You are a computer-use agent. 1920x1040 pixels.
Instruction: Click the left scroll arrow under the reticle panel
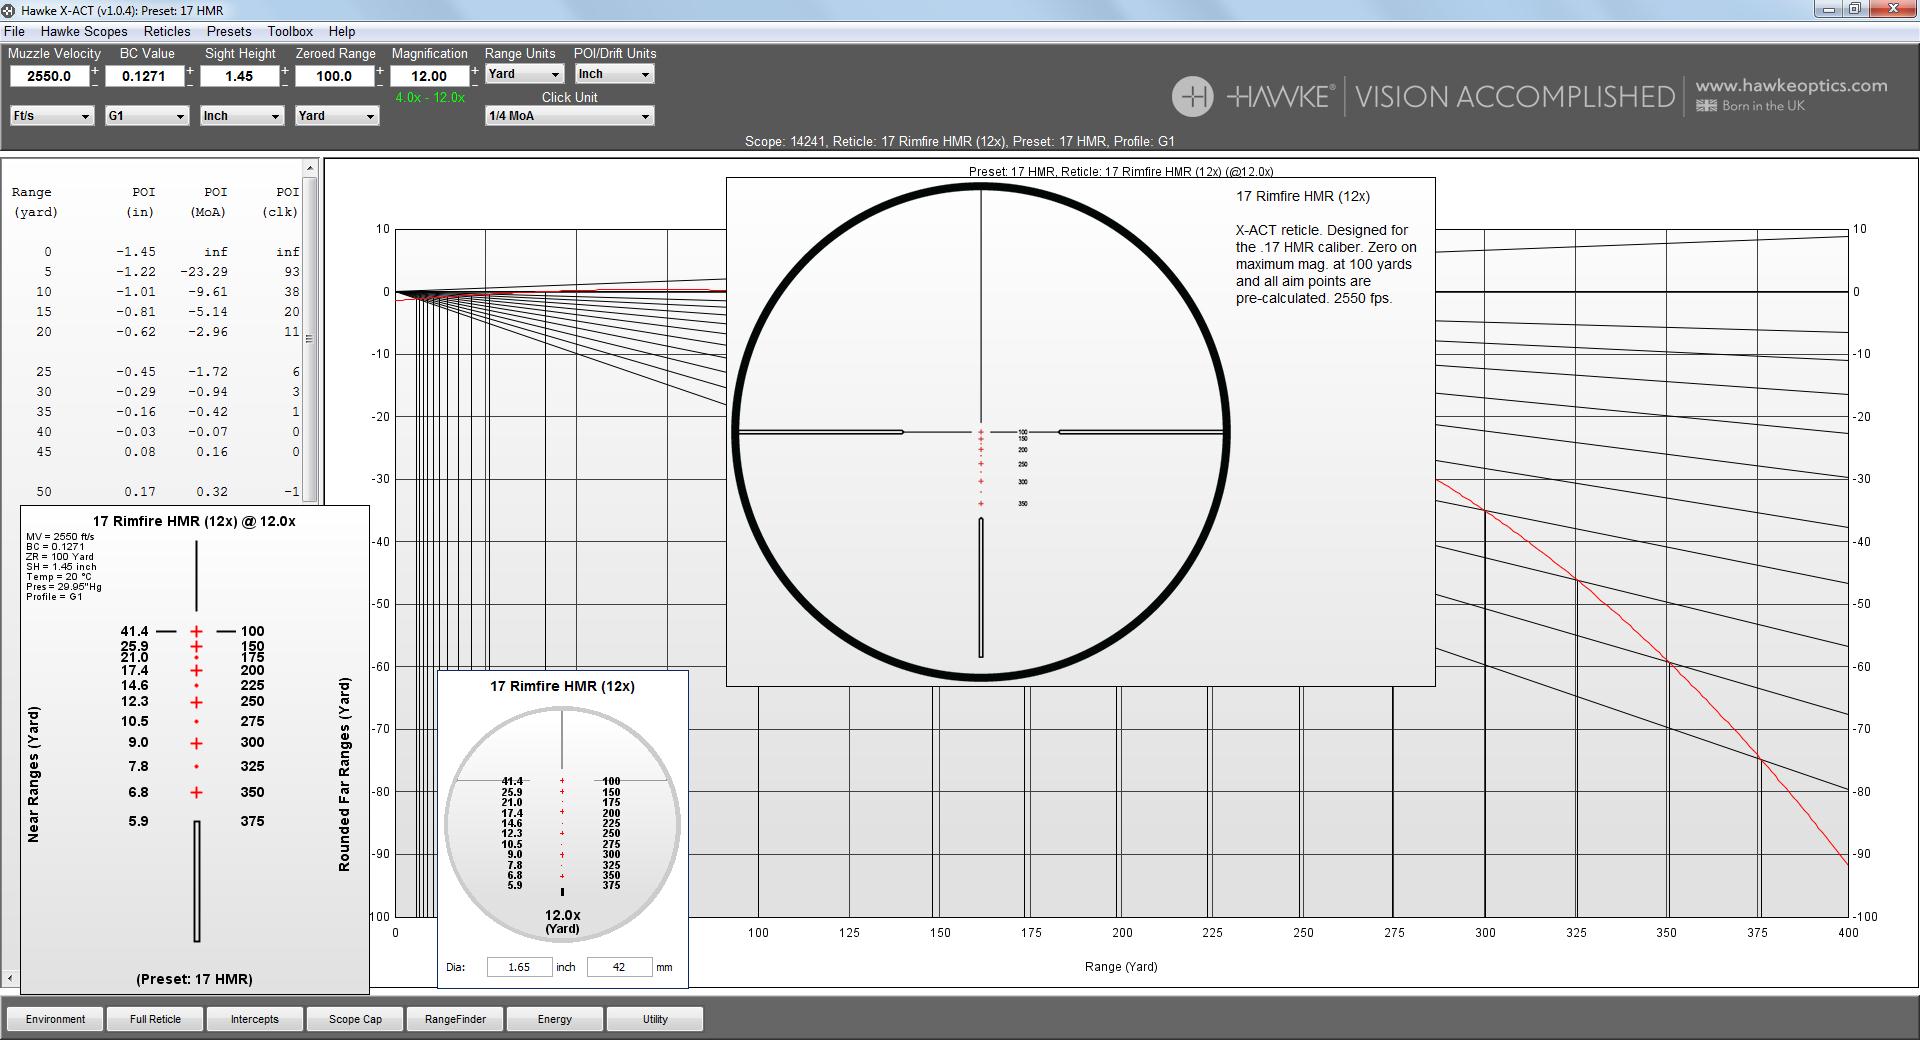click(x=10, y=978)
